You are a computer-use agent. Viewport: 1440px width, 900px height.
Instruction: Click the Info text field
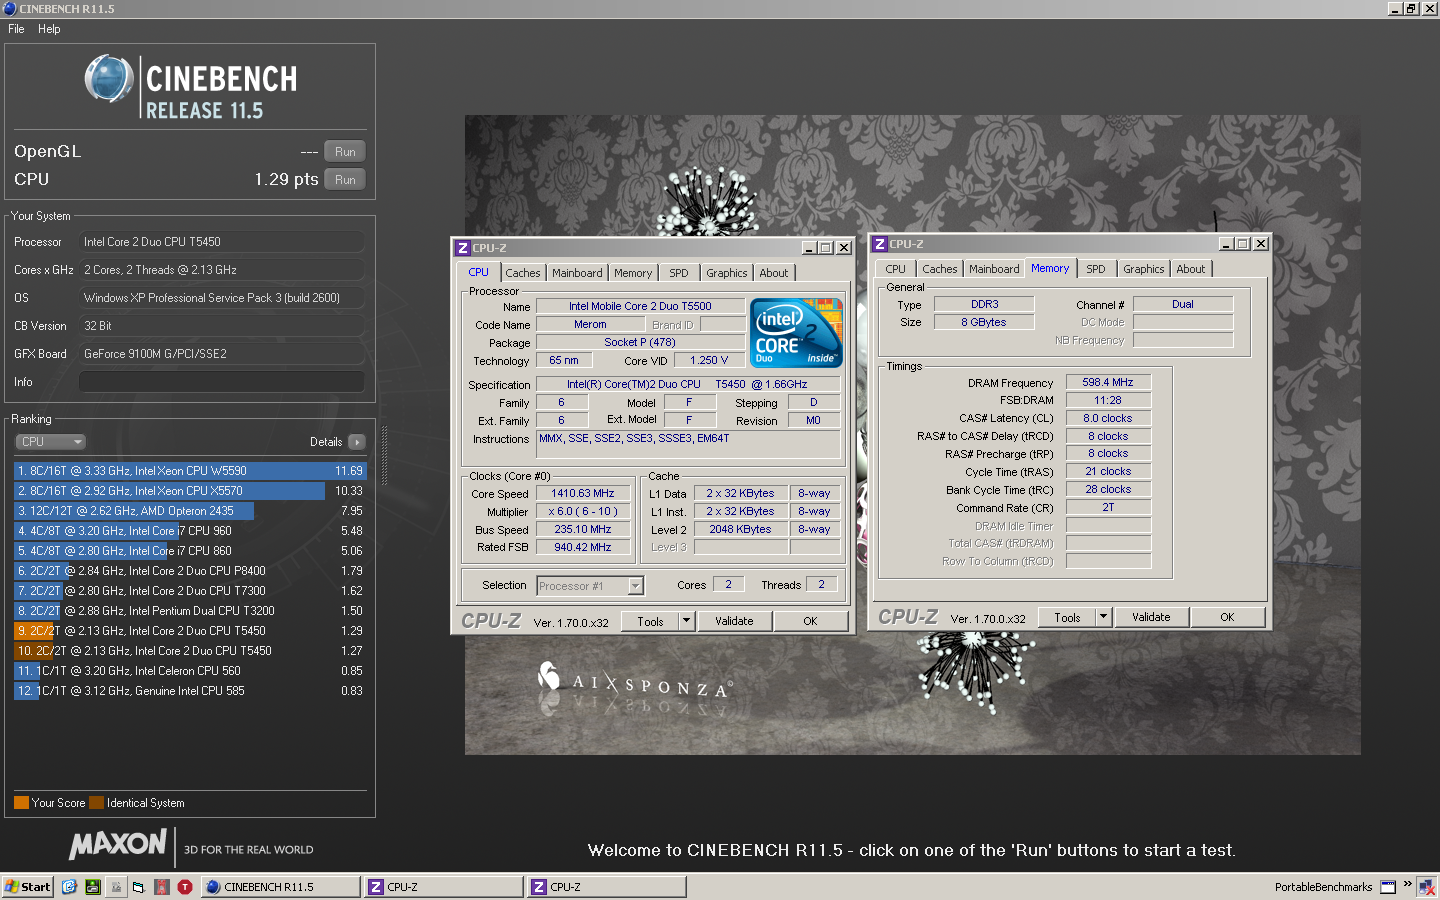221,382
